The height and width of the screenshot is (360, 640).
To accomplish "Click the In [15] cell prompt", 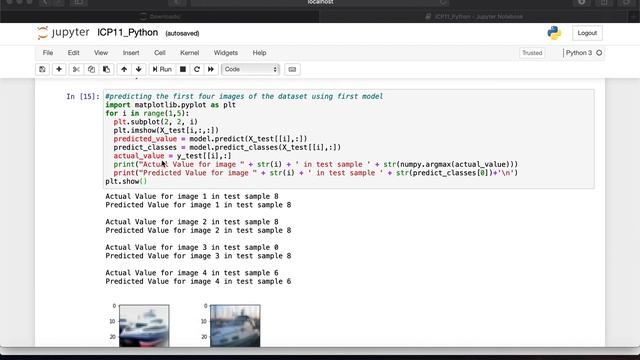I will tap(83, 96).
